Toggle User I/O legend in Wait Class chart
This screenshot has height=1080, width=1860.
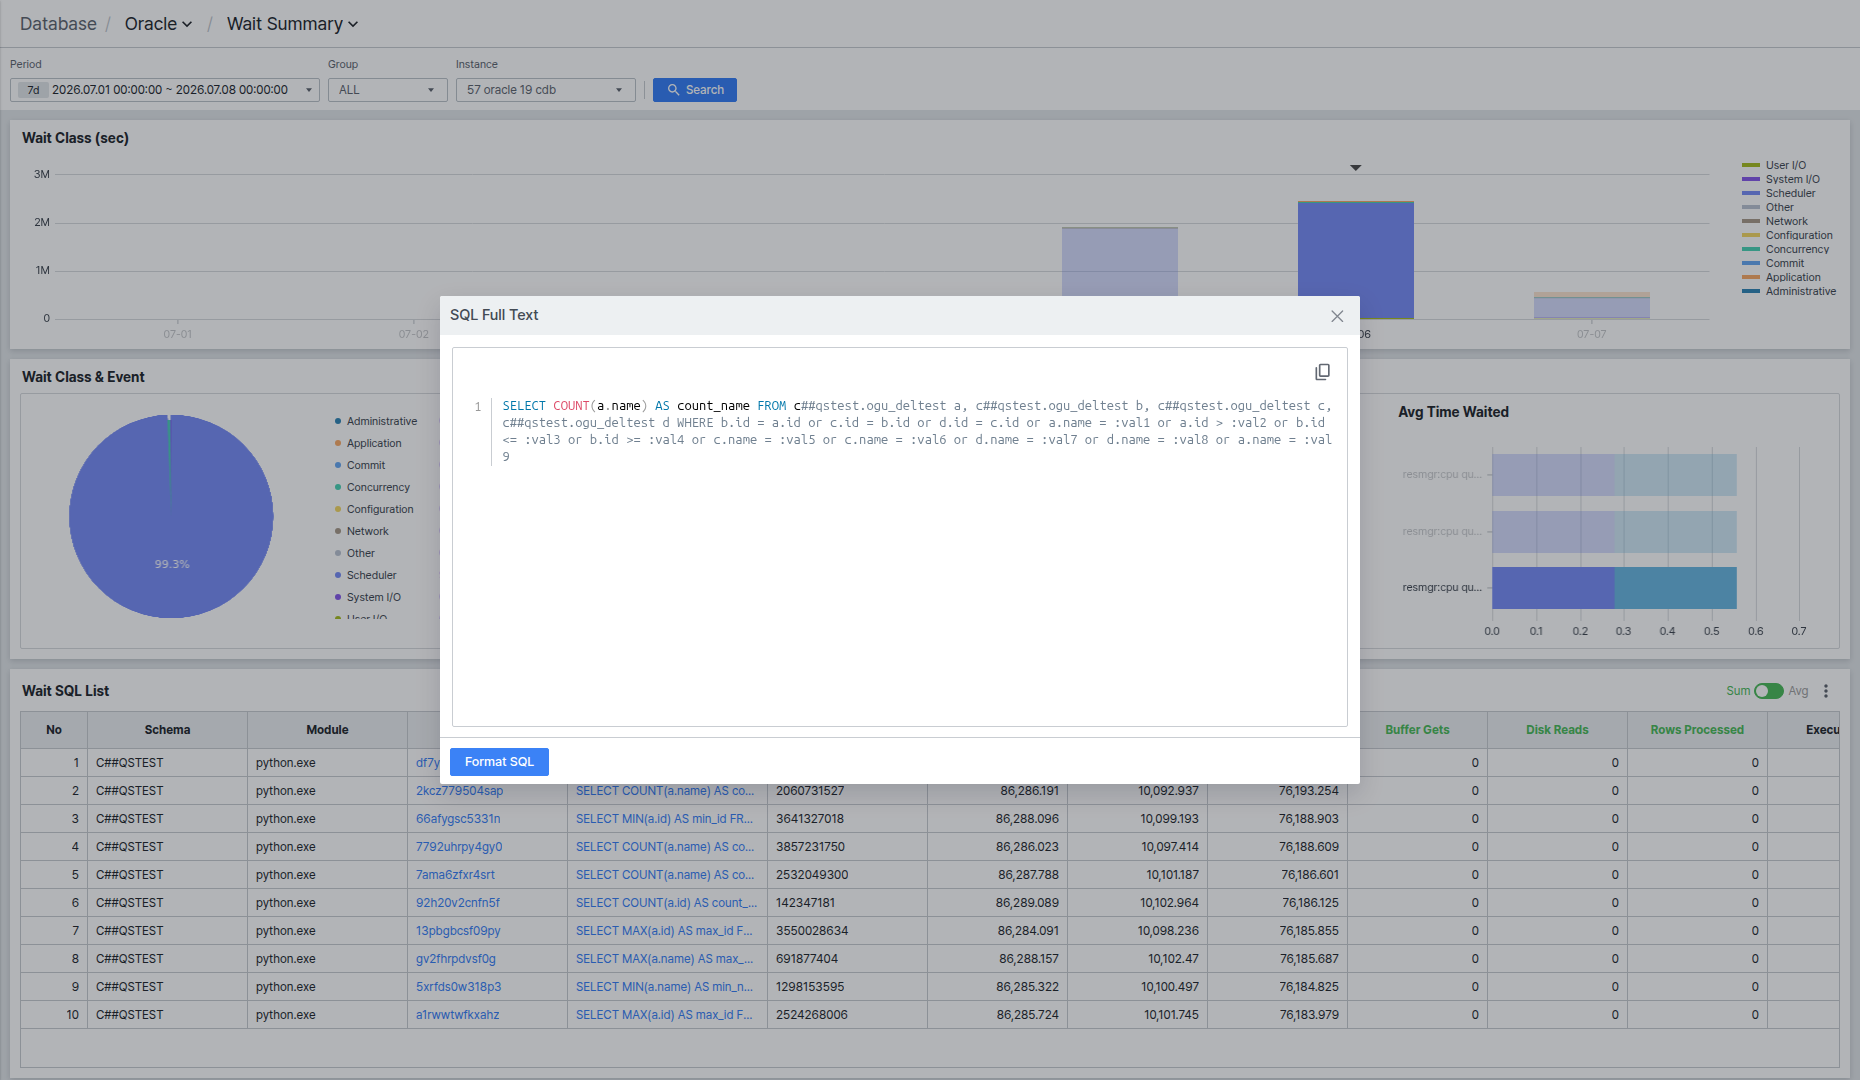[x=1774, y=165]
